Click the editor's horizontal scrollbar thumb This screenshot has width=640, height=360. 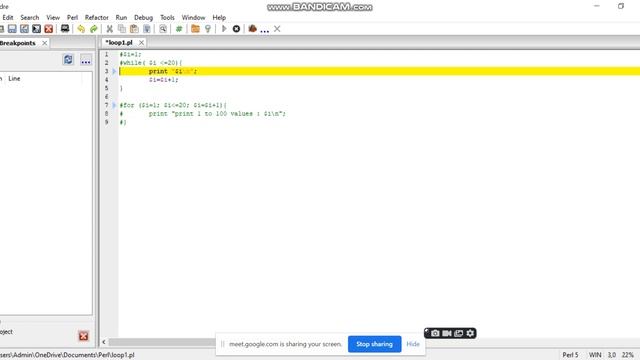coord(162,342)
